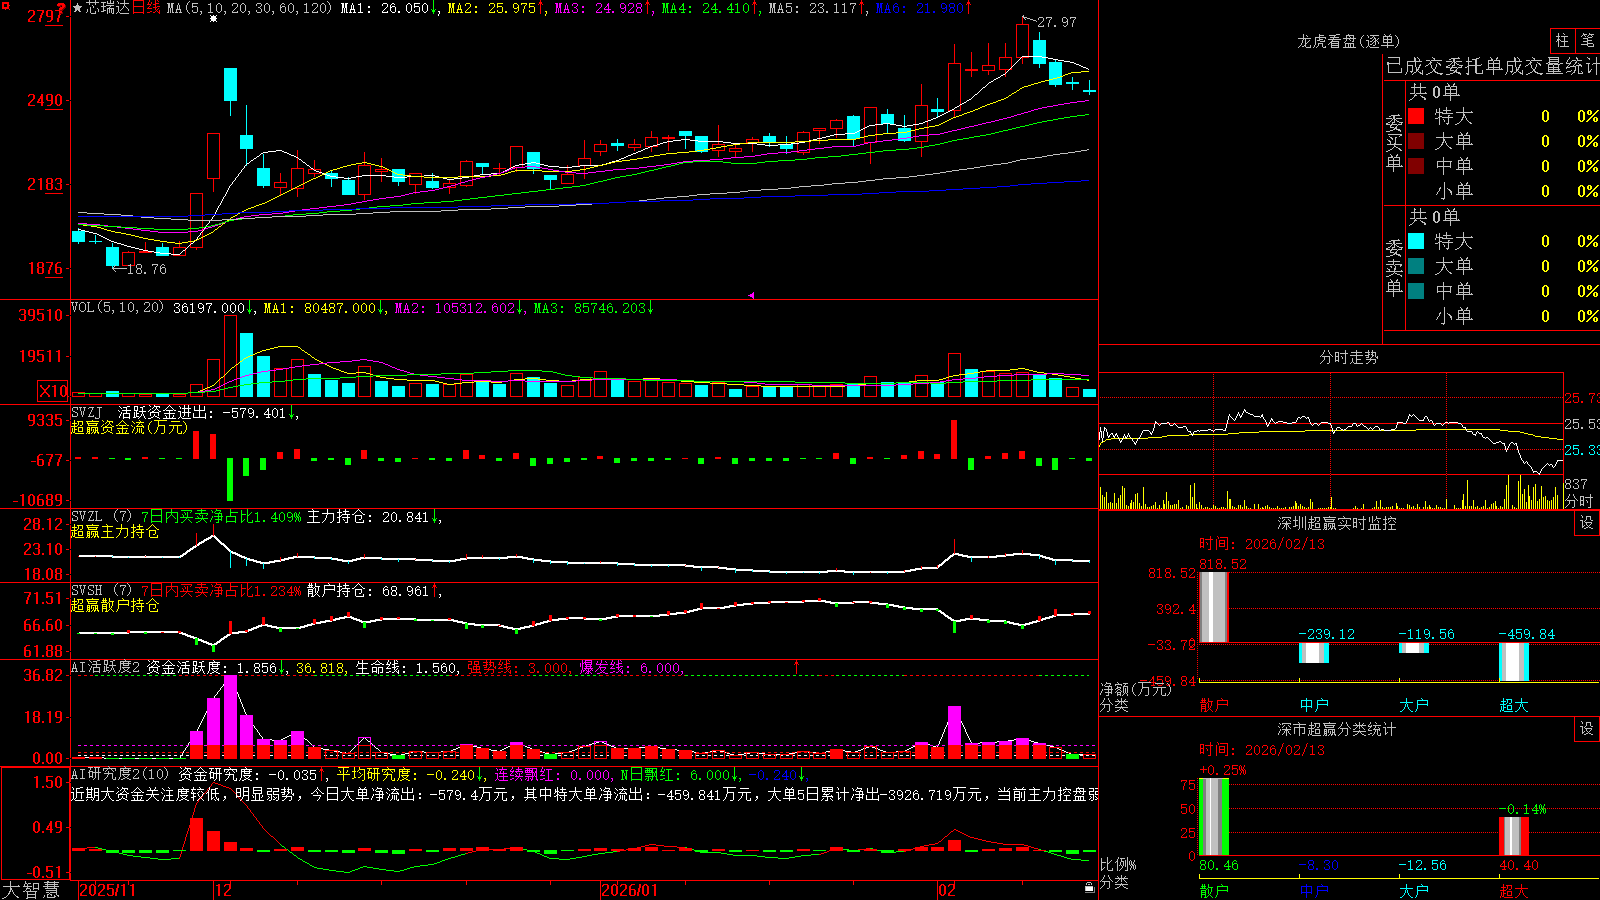The image size is (1600, 900).
Task: Click the red 日线 period label
Action: click(x=146, y=8)
